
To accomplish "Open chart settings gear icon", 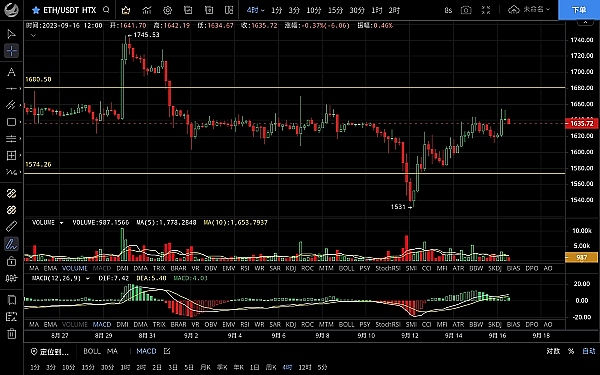I will coord(168,10).
